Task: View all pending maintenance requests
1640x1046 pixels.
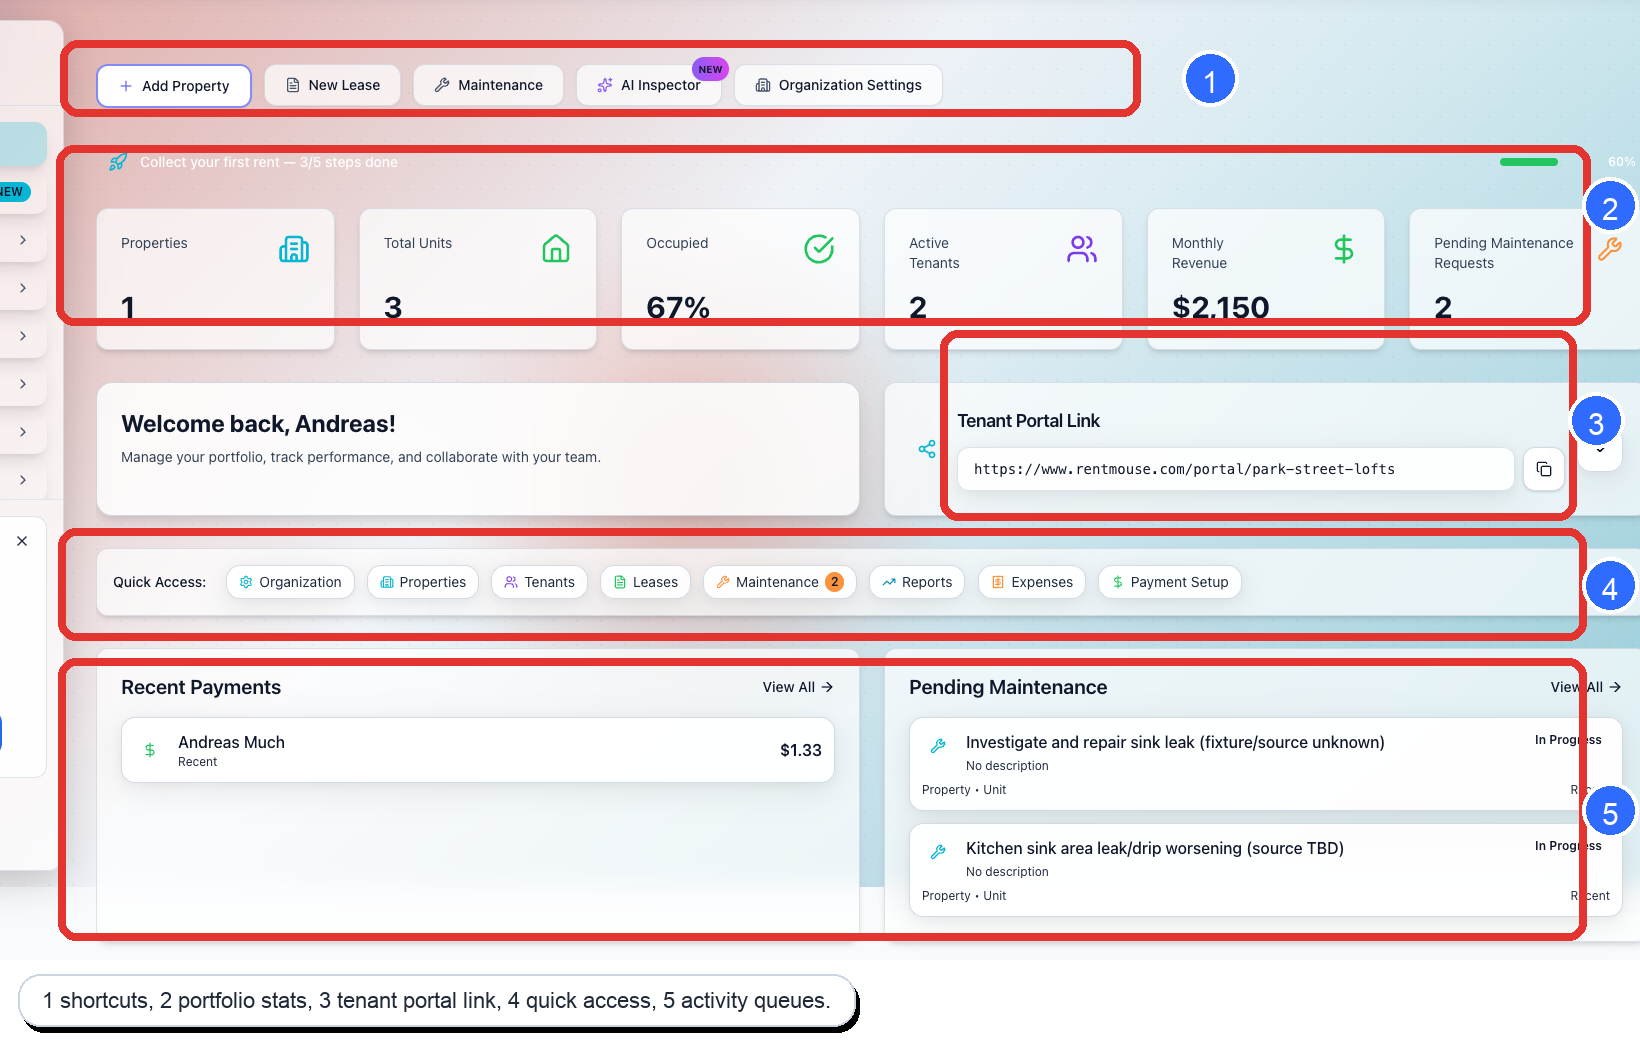Action: (x=1584, y=687)
